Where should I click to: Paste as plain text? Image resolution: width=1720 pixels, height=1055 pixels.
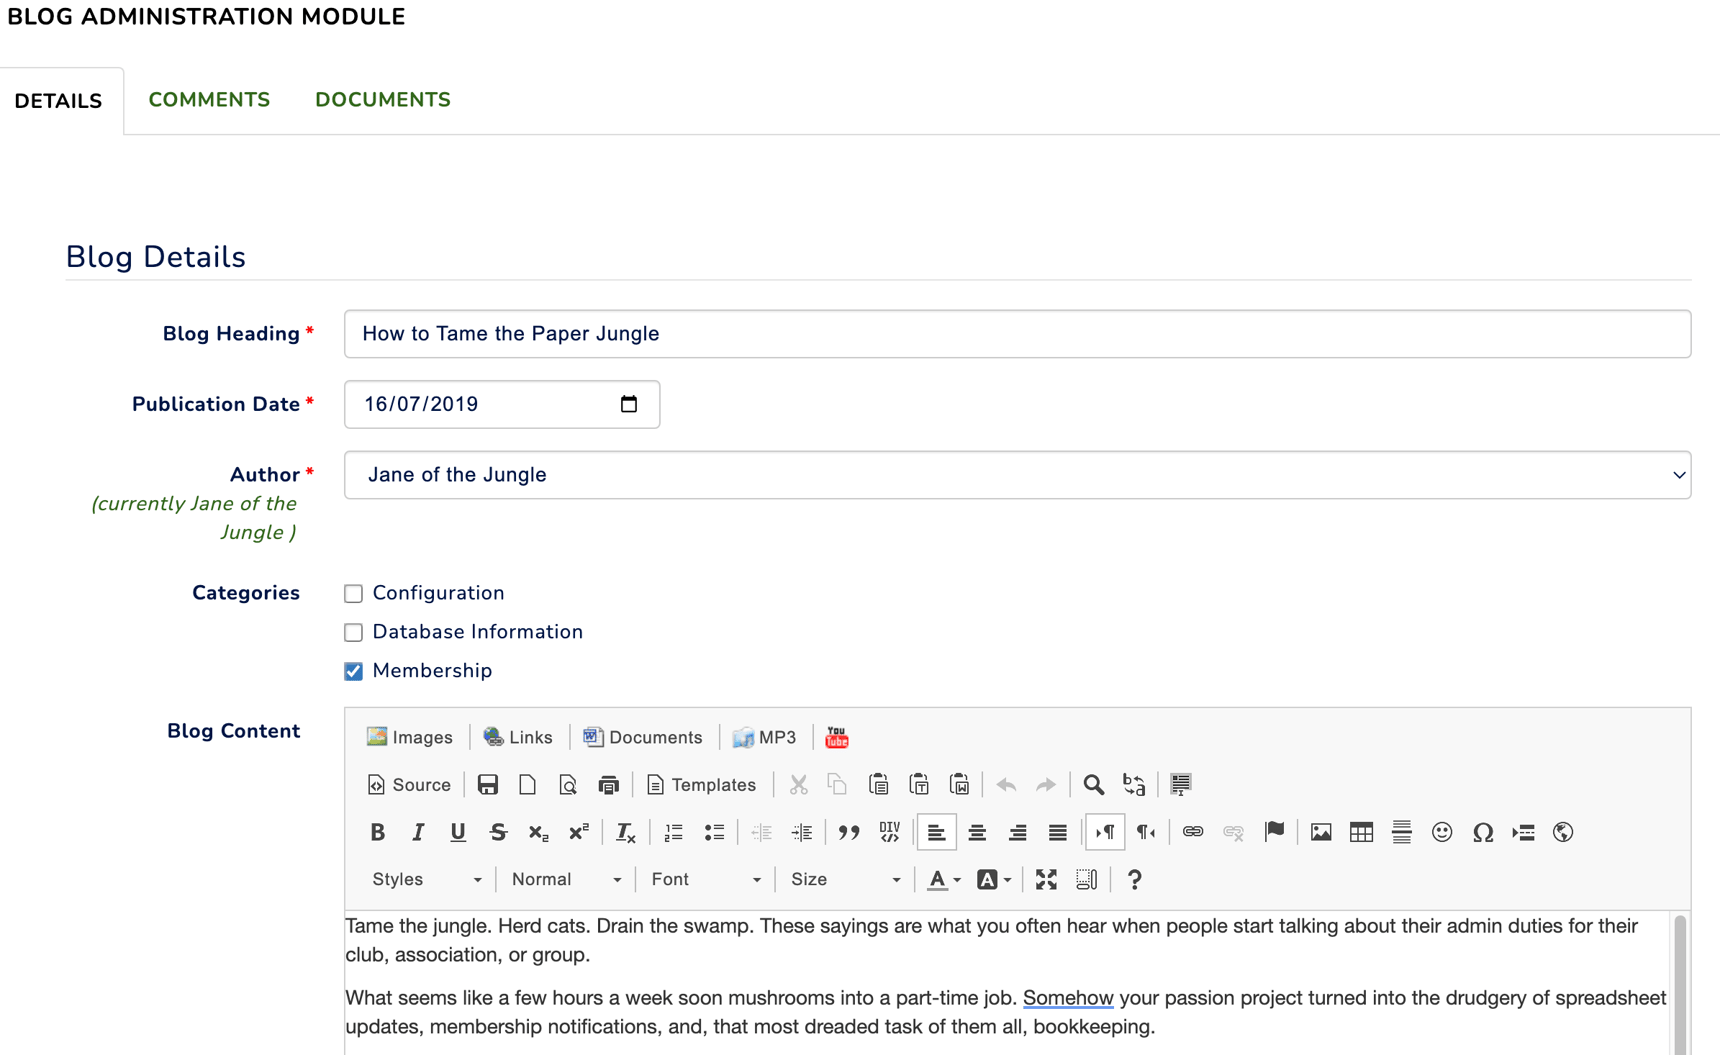pos(919,785)
